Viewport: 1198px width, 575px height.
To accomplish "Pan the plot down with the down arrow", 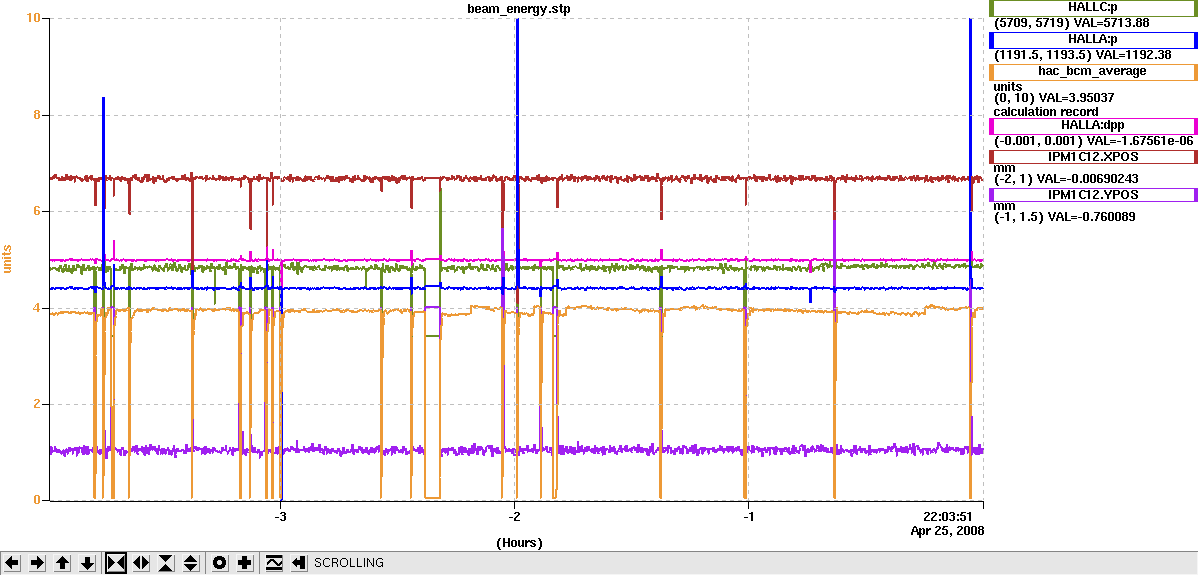I will click(88, 563).
